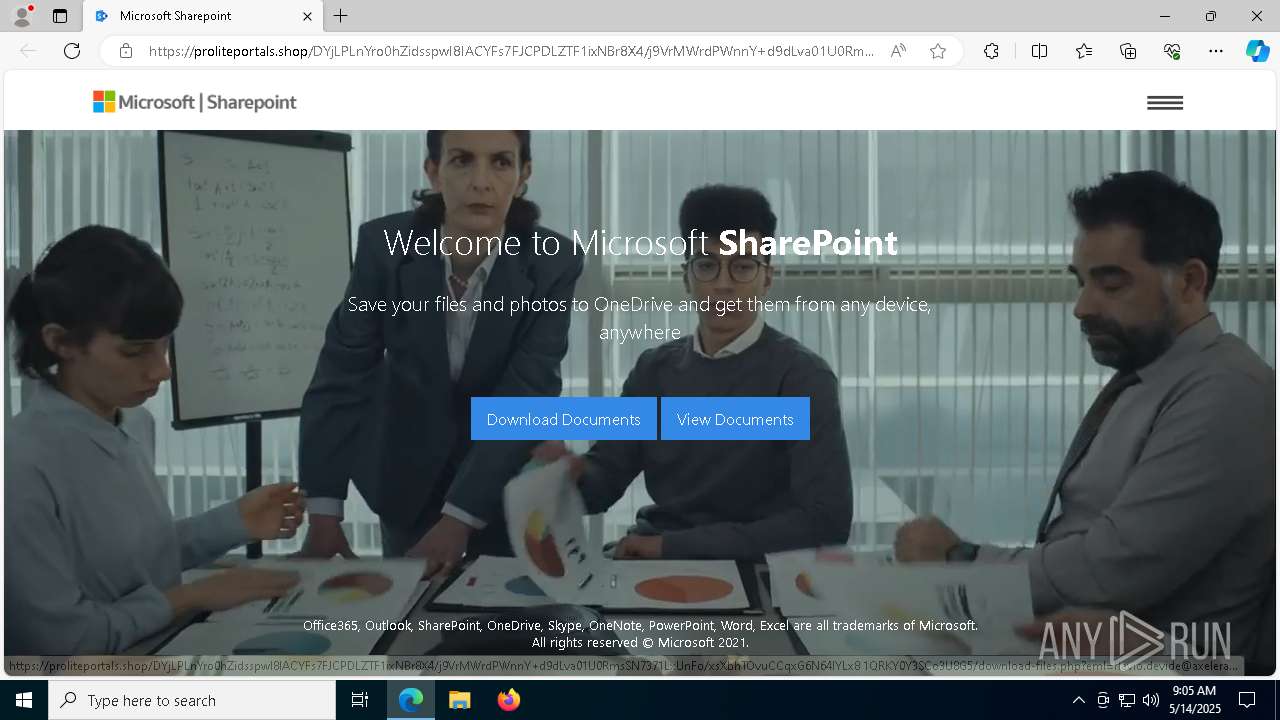1280x720 pixels.
Task: Open Collections panel
Action: [x=1128, y=51]
